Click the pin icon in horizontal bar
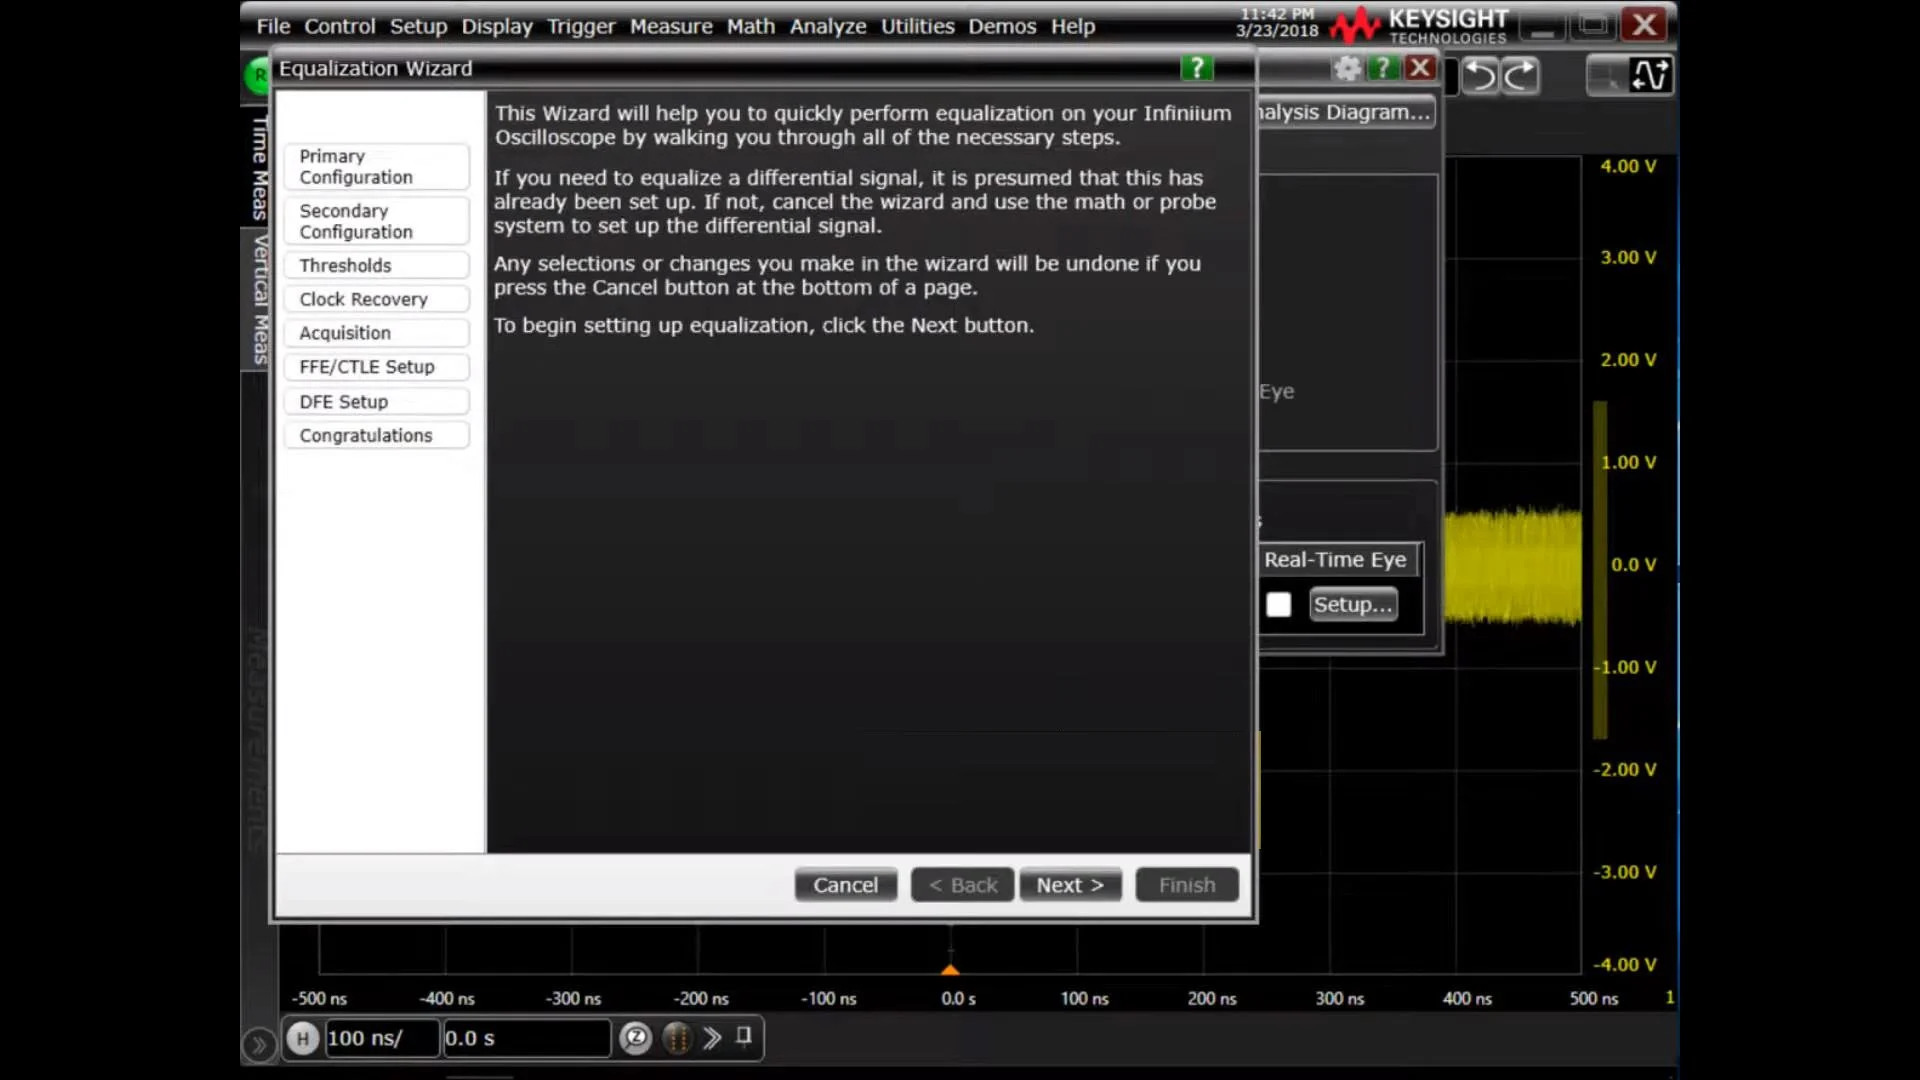The image size is (1920, 1080). pyautogui.click(x=743, y=1036)
